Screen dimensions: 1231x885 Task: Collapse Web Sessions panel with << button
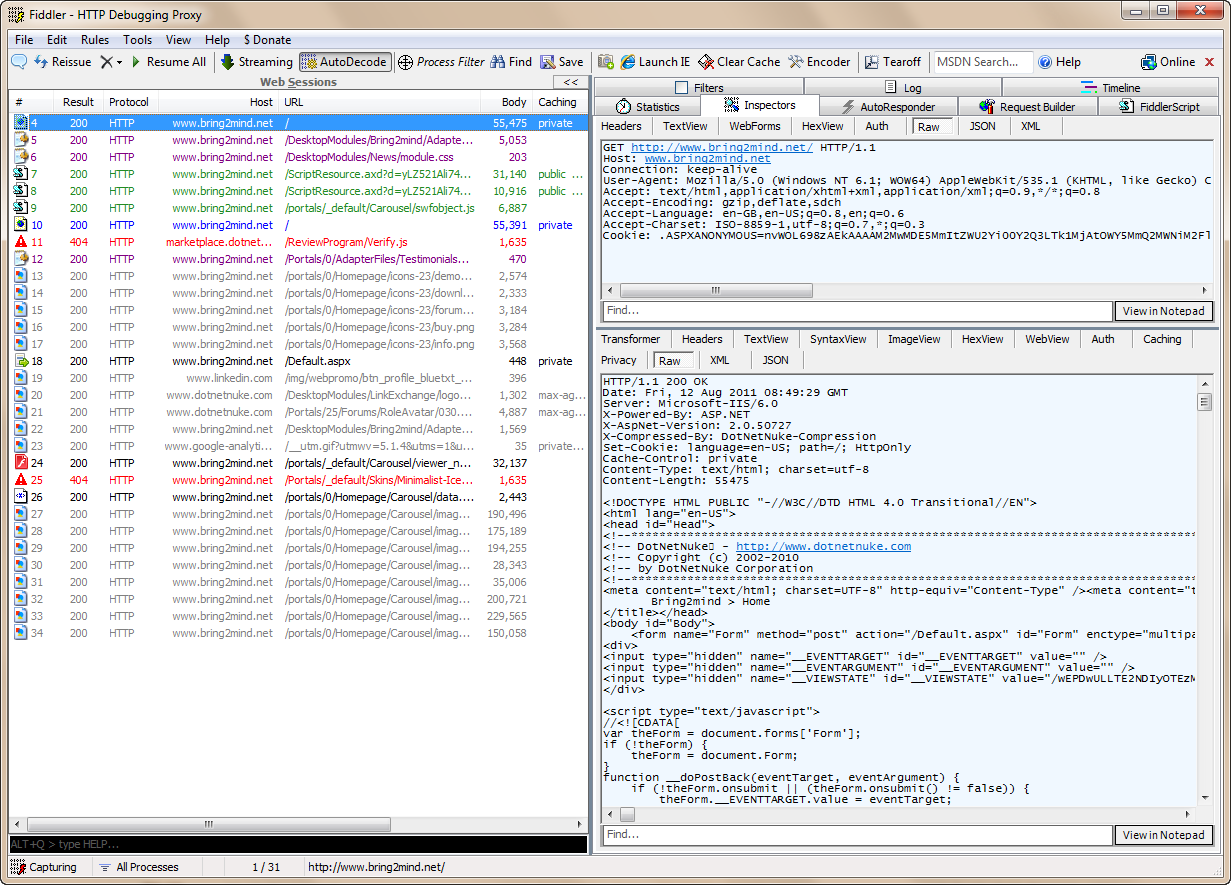pos(571,82)
